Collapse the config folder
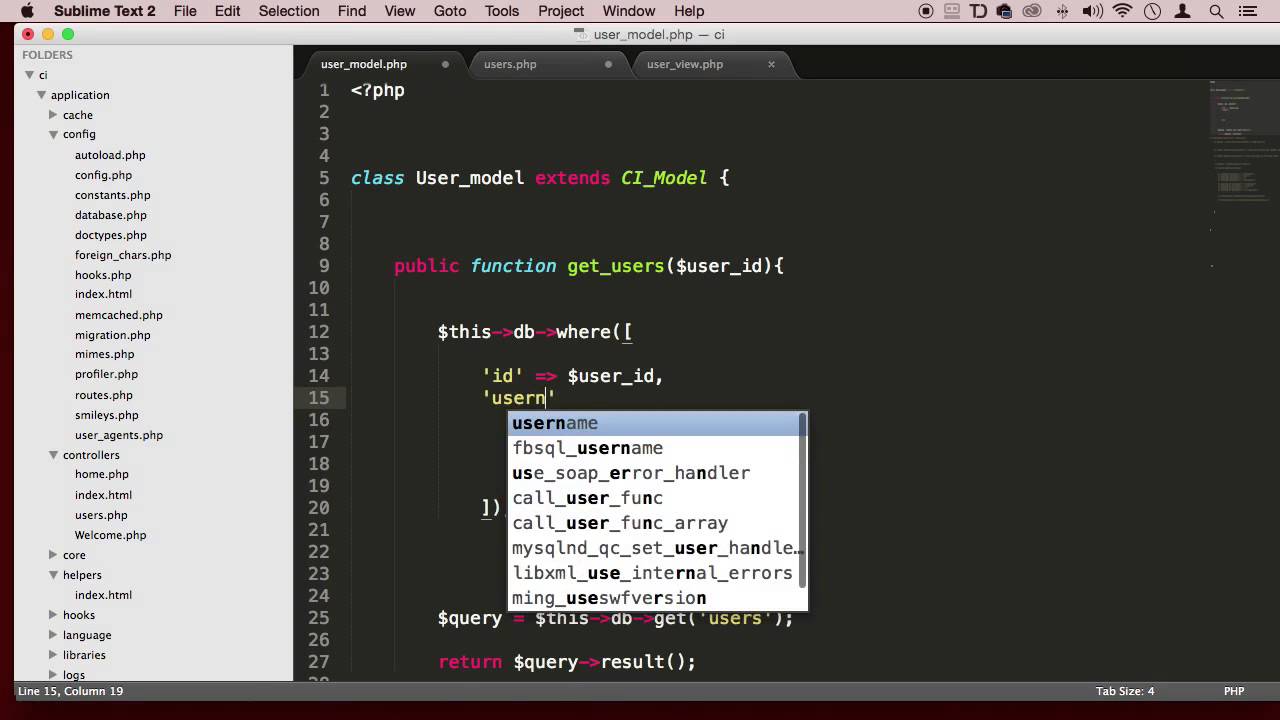 pyautogui.click(x=53, y=134)
